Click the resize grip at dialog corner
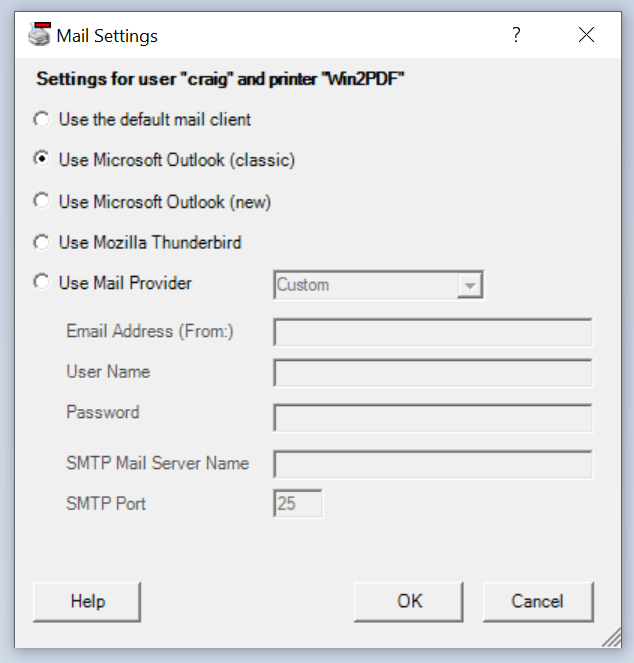The width and height of the screenshot is (634, 663). 611,639
